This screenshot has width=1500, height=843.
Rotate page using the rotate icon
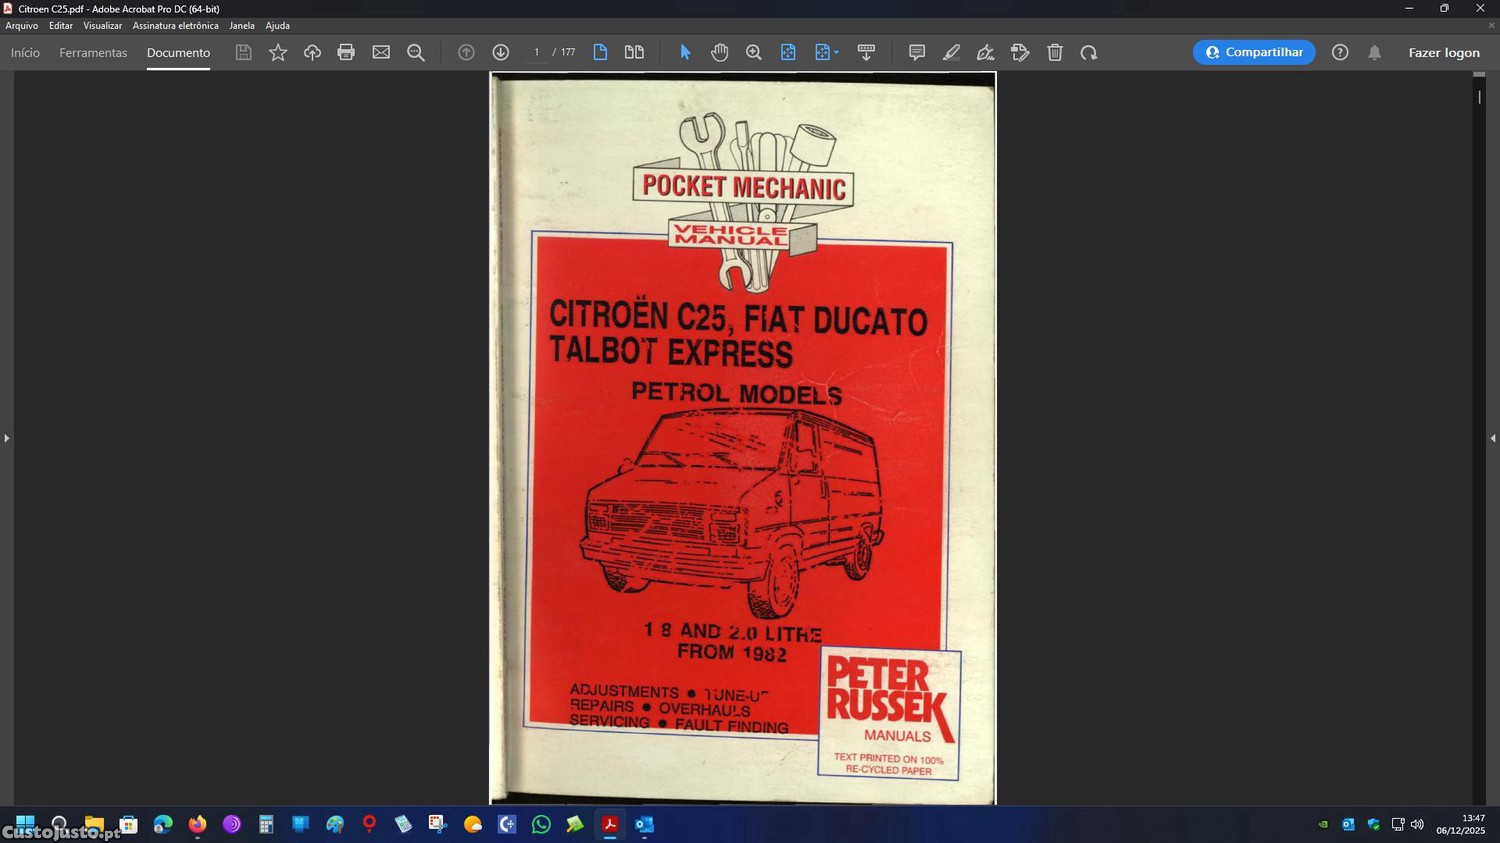[x=1089, y=52]
